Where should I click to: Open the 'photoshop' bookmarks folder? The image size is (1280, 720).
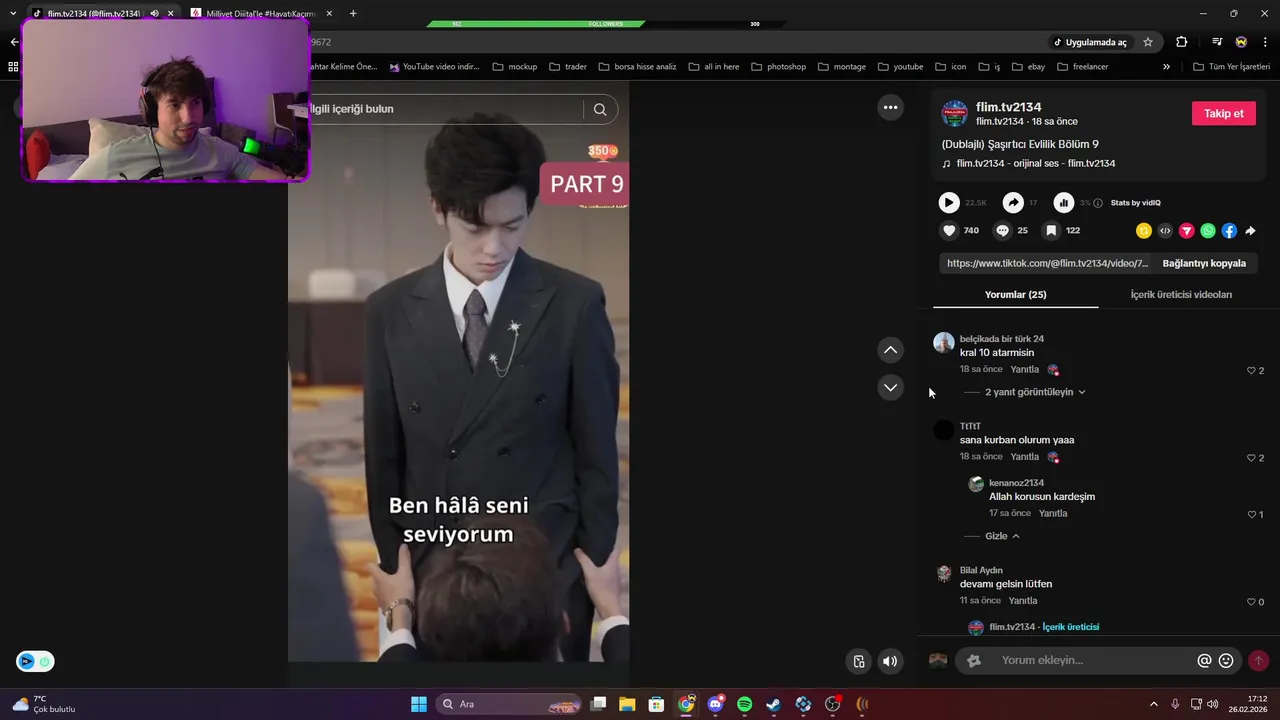777,67
